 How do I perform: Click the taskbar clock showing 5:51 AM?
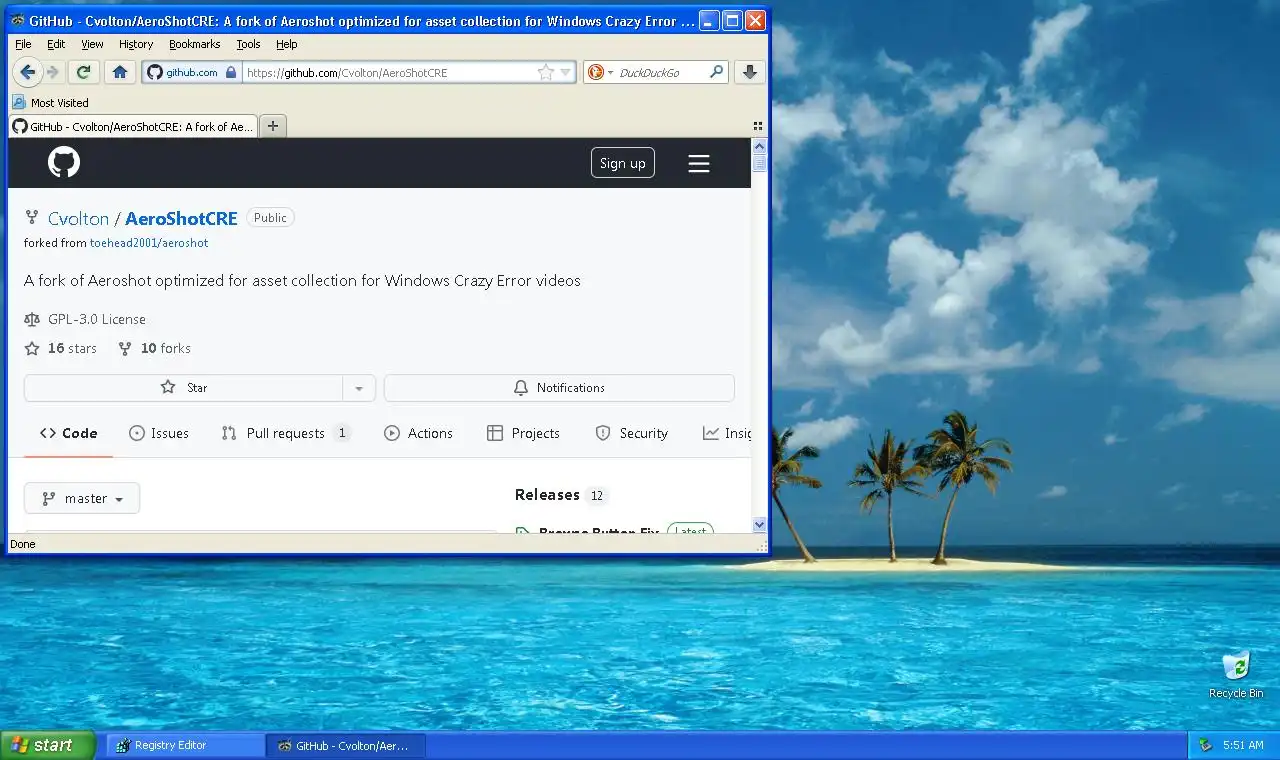(x=1243, y=745)
